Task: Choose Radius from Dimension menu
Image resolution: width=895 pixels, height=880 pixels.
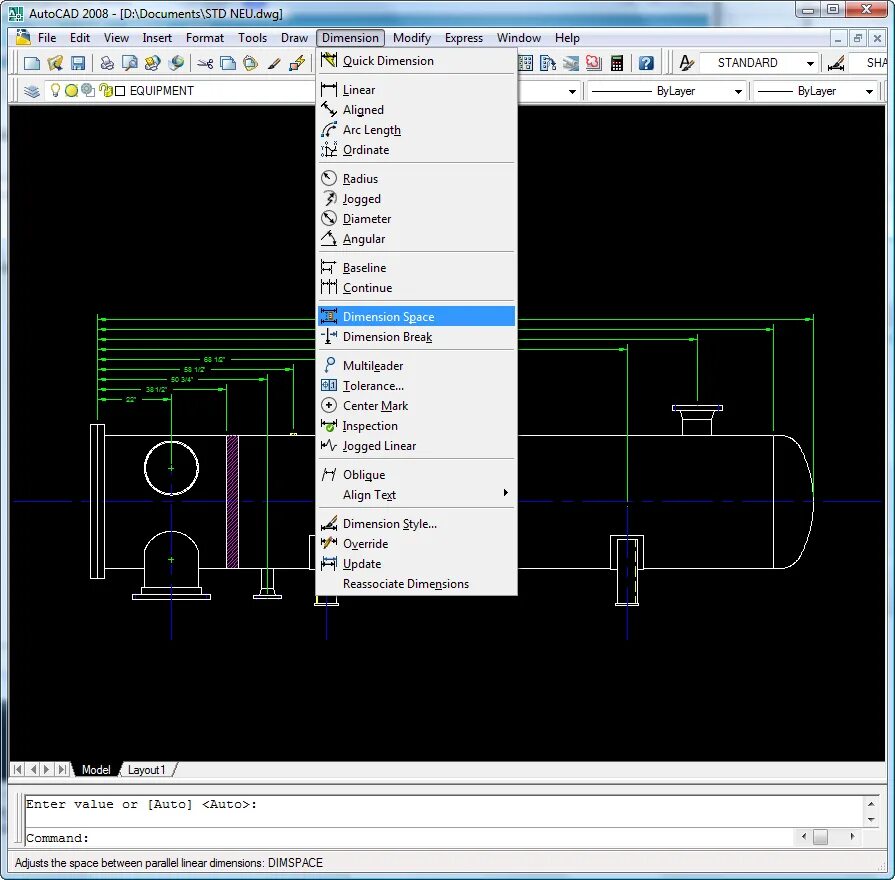Action: tap(417, 179)
